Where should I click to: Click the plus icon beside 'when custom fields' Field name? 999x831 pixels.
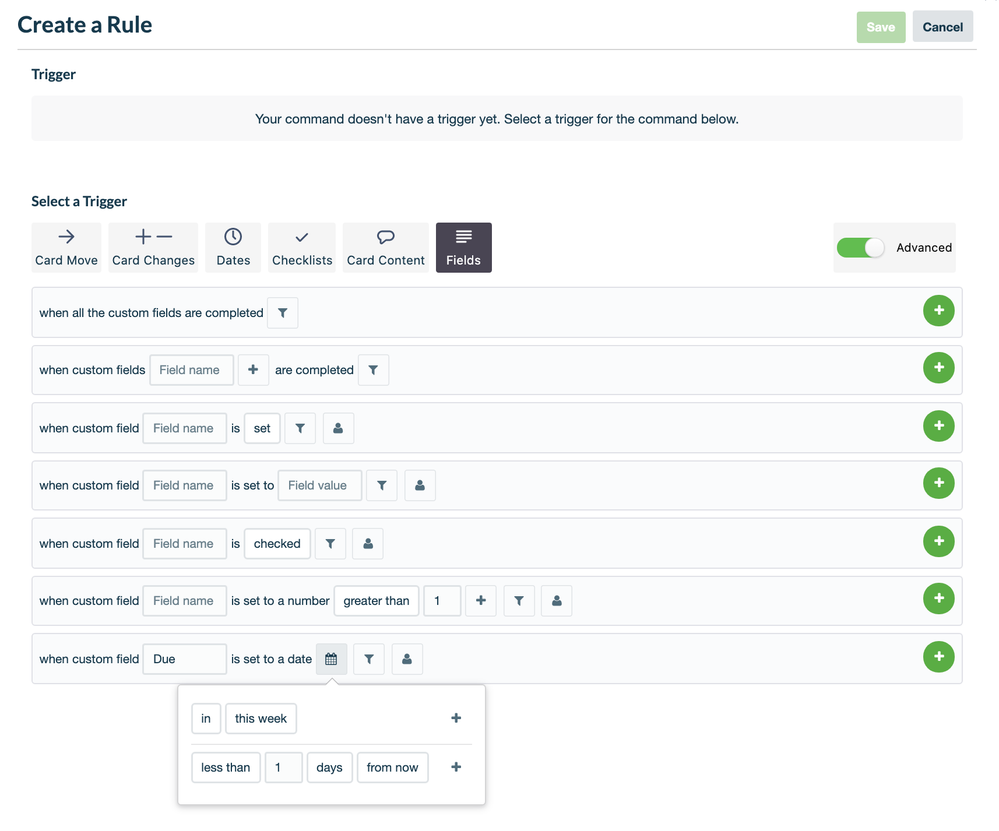pos(253,370)
